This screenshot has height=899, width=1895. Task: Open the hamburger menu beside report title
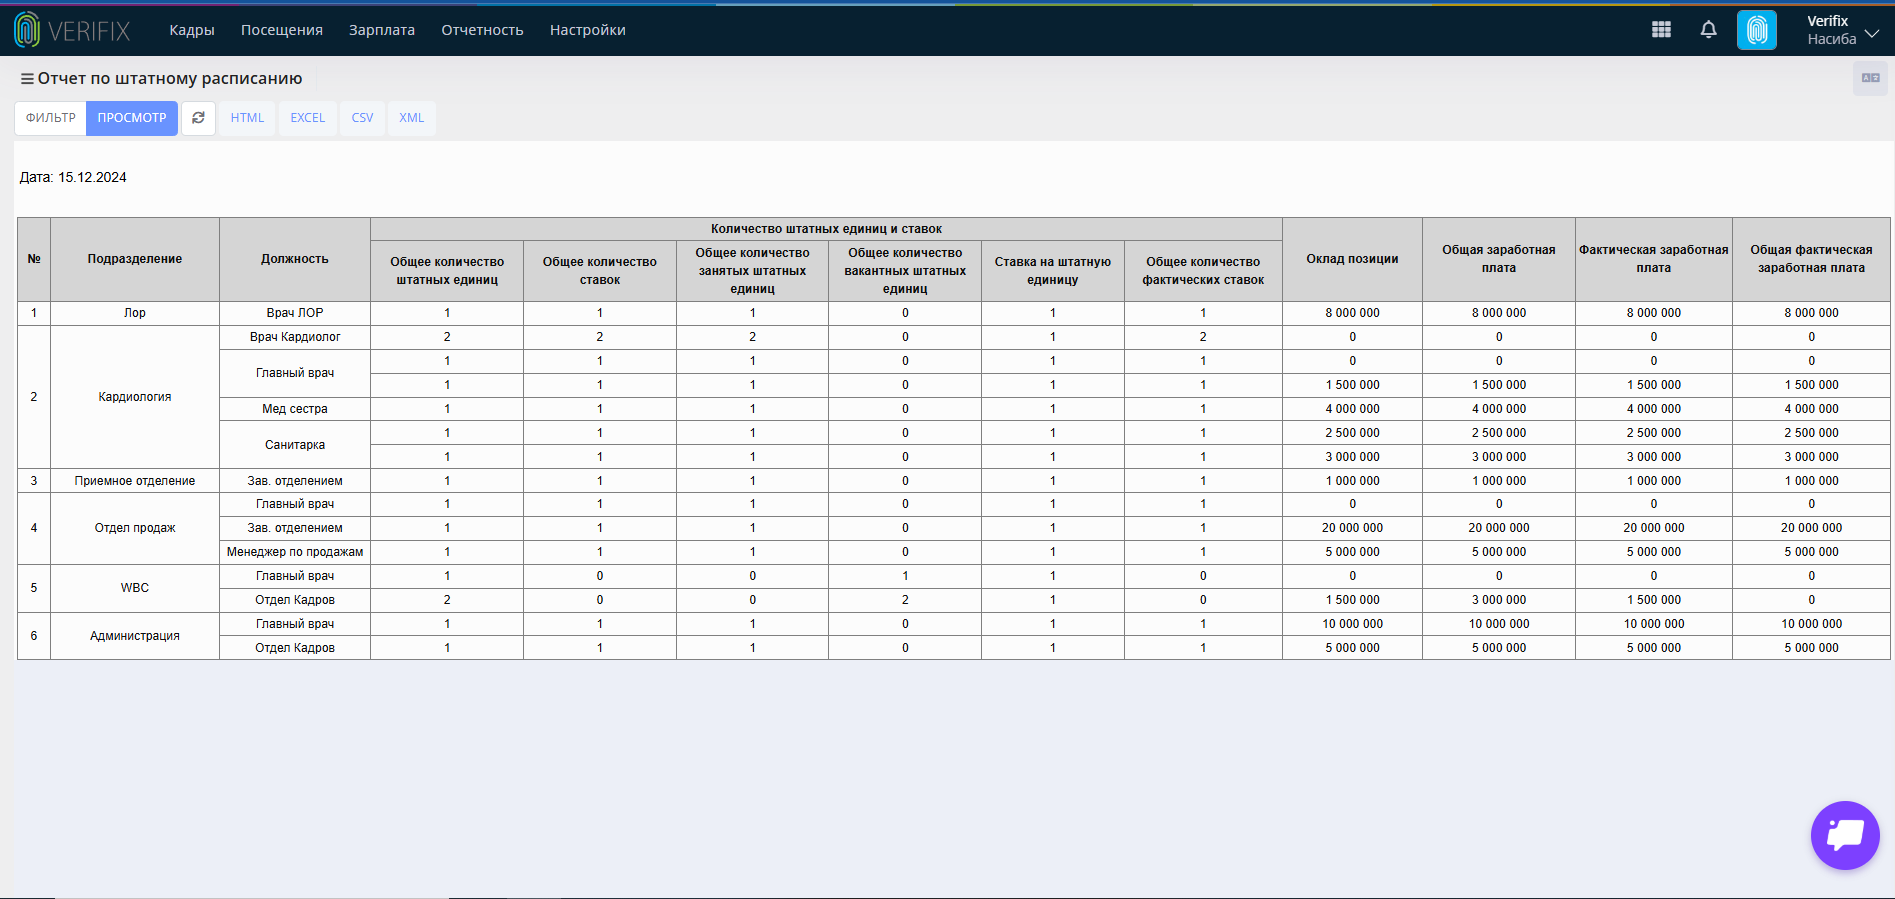pos(27,79)
